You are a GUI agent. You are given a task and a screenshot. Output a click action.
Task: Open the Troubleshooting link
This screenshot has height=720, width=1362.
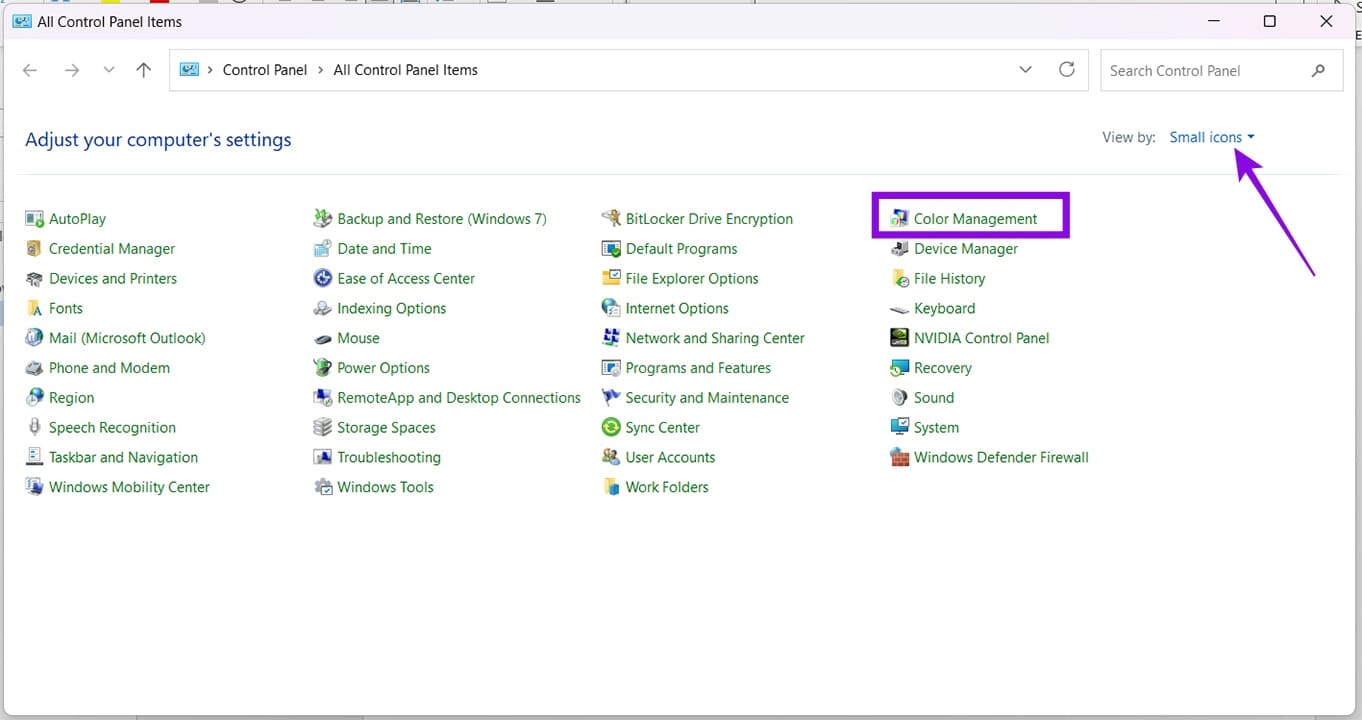pos(389,457)
